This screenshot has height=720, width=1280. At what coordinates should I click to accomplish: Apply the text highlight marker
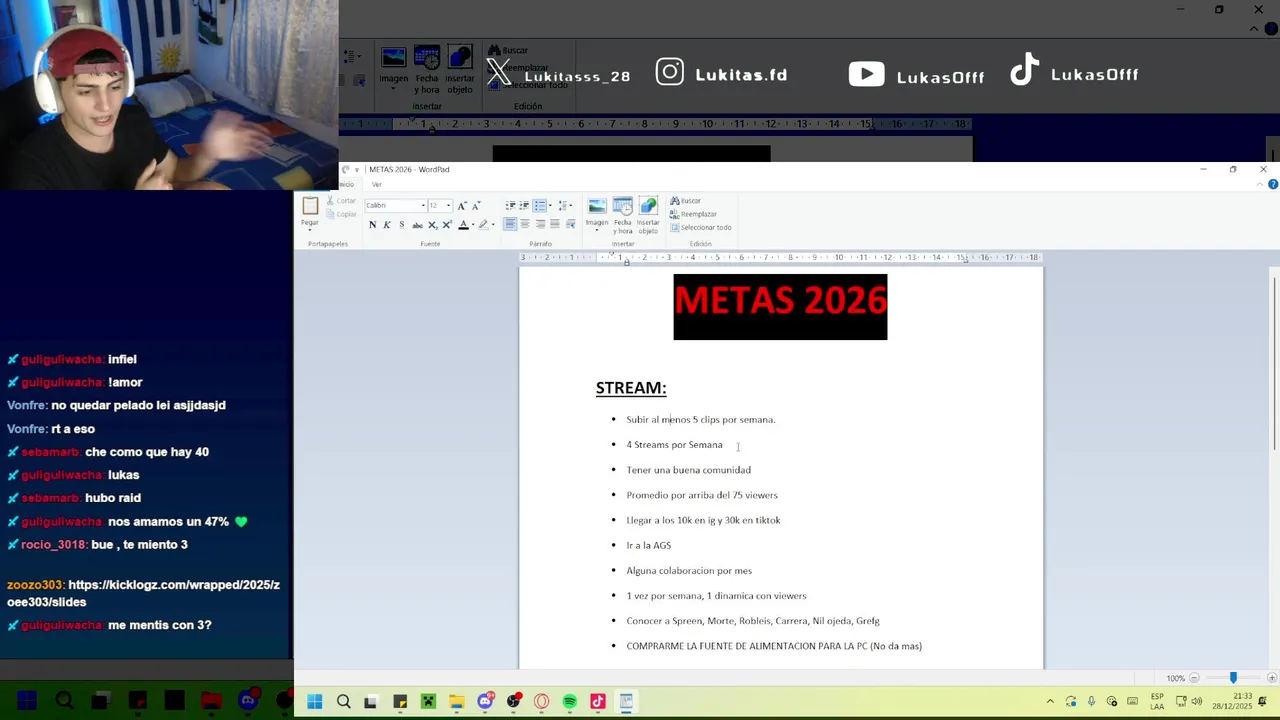point(483,225)
